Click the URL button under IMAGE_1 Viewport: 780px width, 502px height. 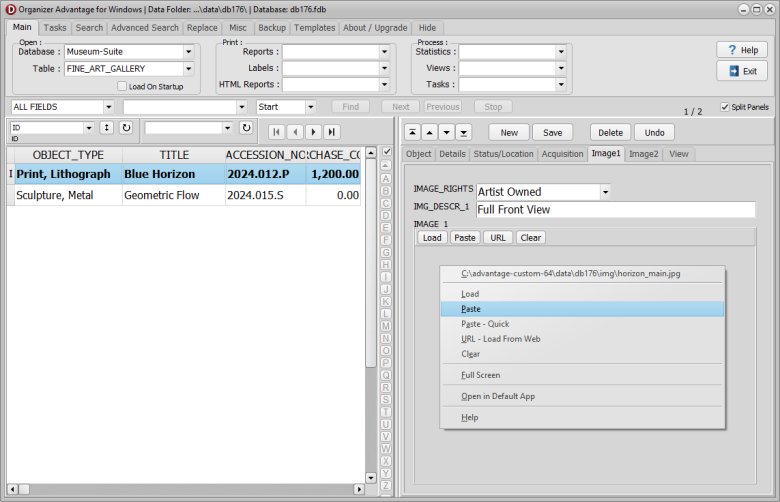click(497, 238)
